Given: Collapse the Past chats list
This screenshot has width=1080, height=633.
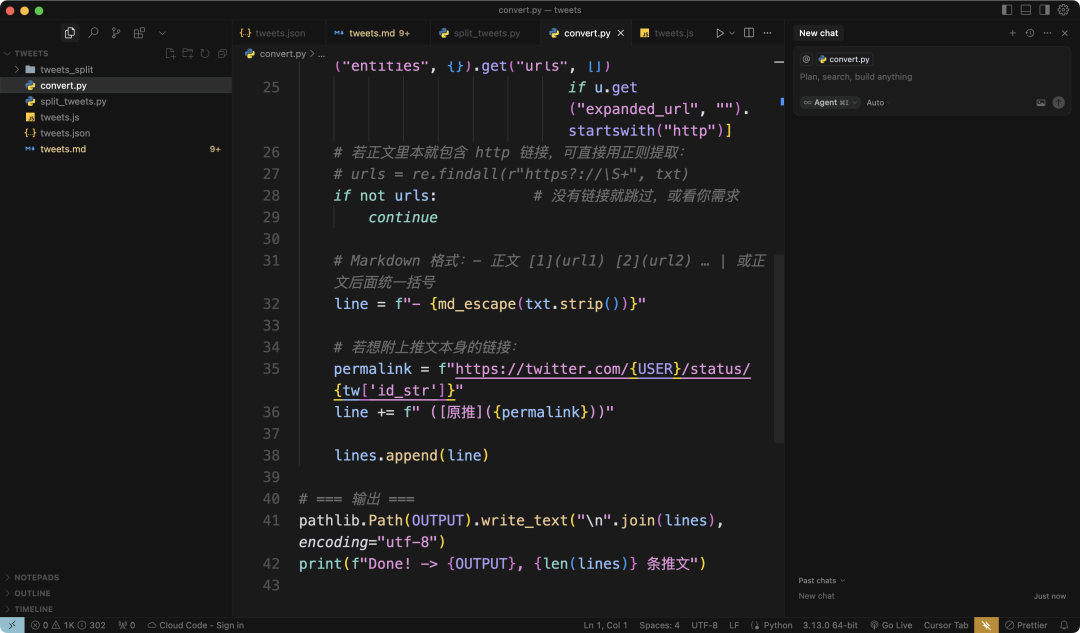Looking at the screenshot, I should click(821, 581).
